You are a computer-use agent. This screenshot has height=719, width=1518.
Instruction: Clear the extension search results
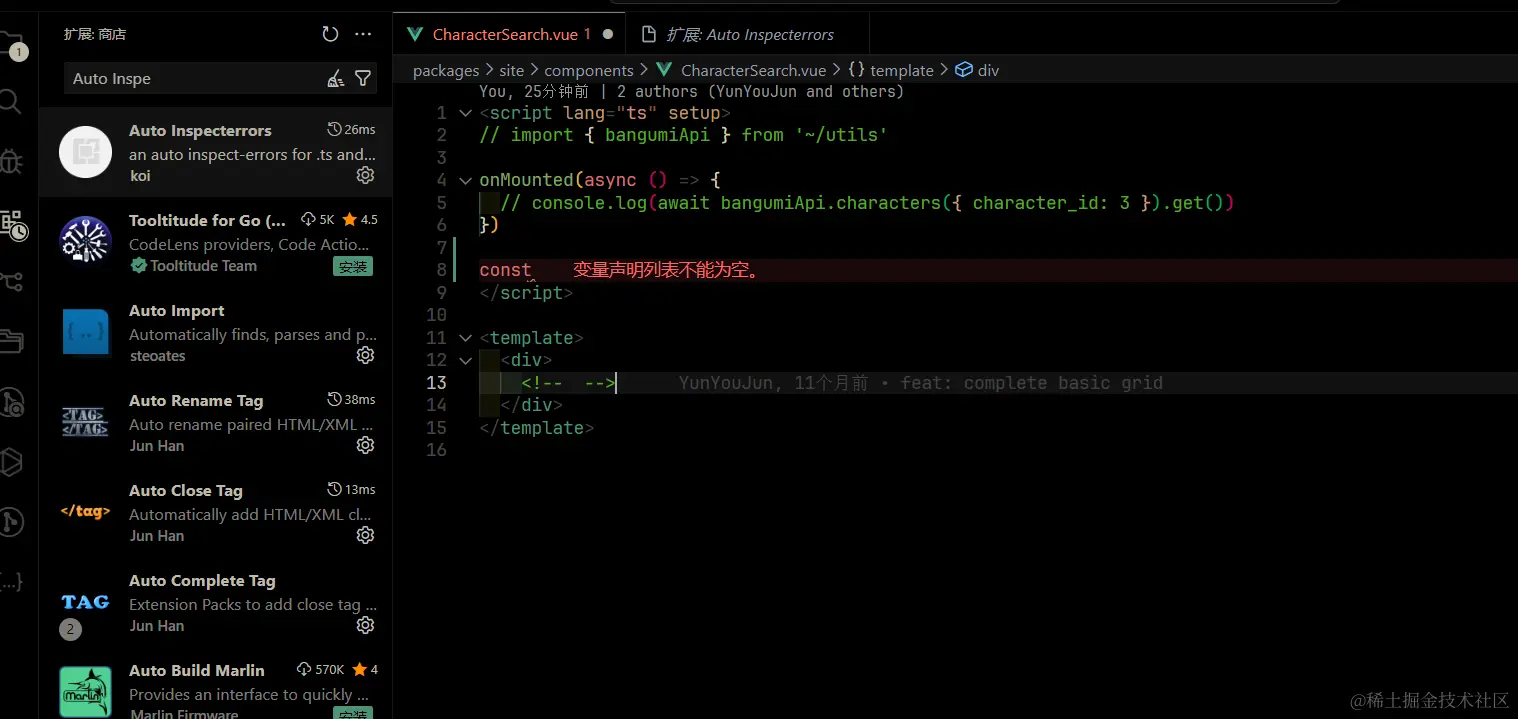(x=336, y=79)
